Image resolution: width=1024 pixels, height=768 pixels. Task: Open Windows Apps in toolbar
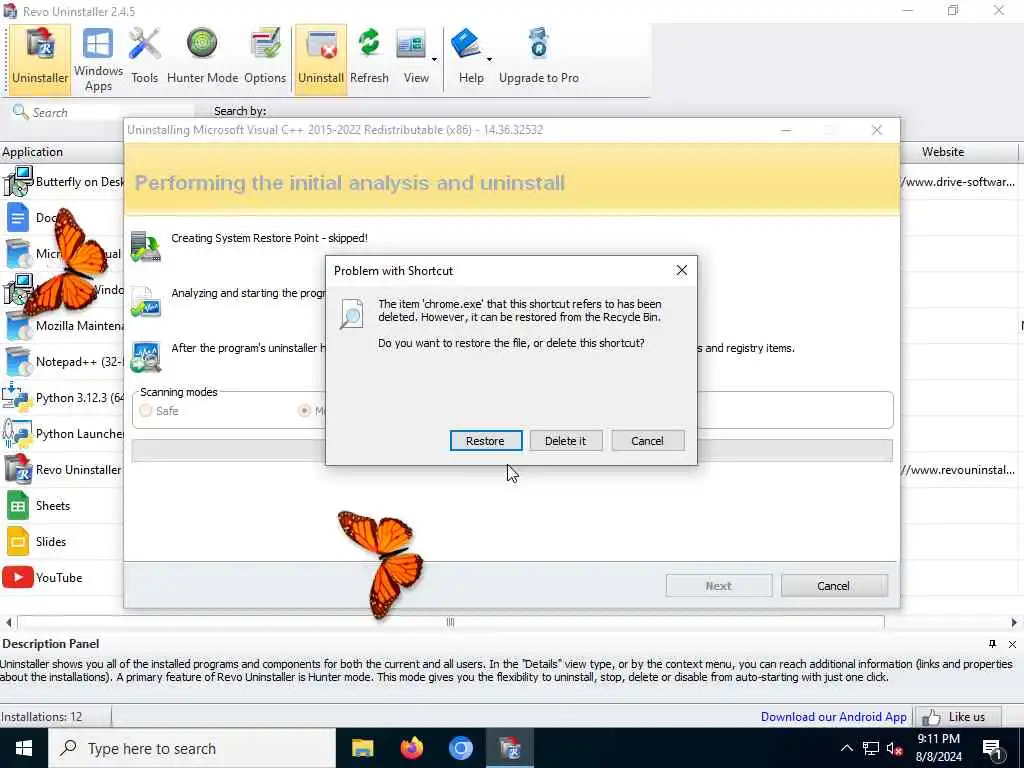coord(98,59)
